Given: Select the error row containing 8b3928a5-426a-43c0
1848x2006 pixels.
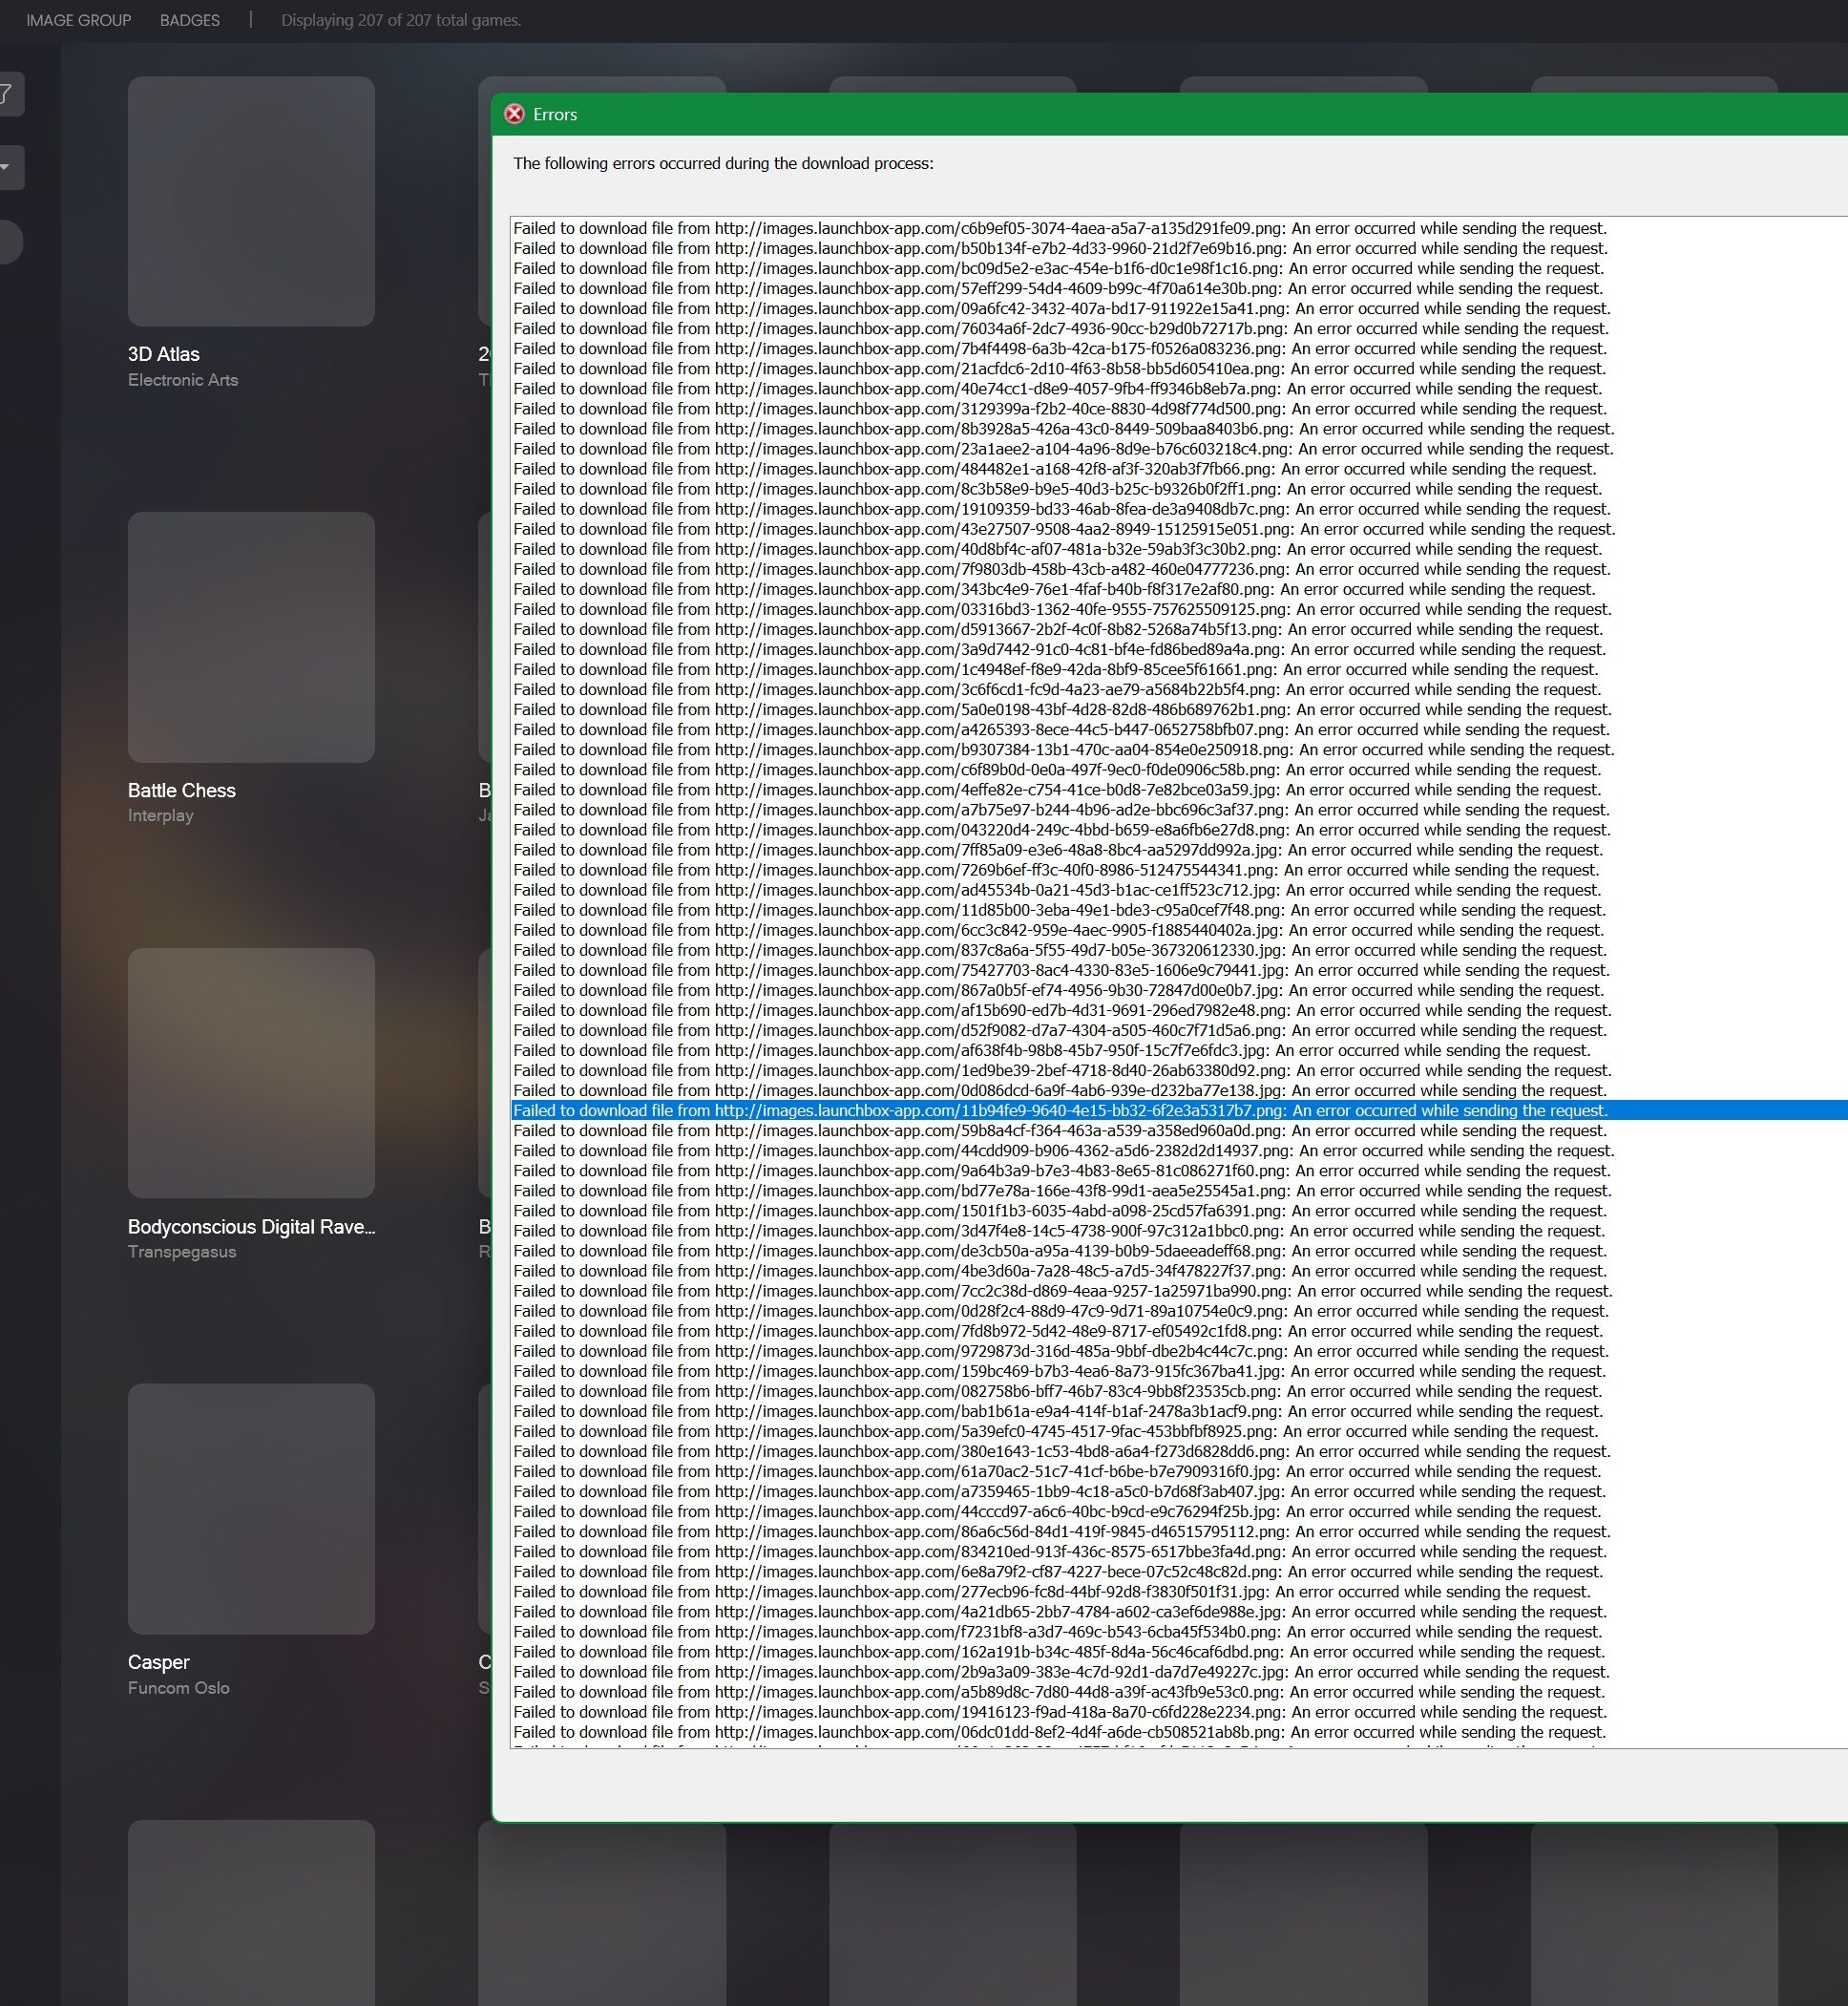Looking at the screenshot, I should [x=1179, y=428].
